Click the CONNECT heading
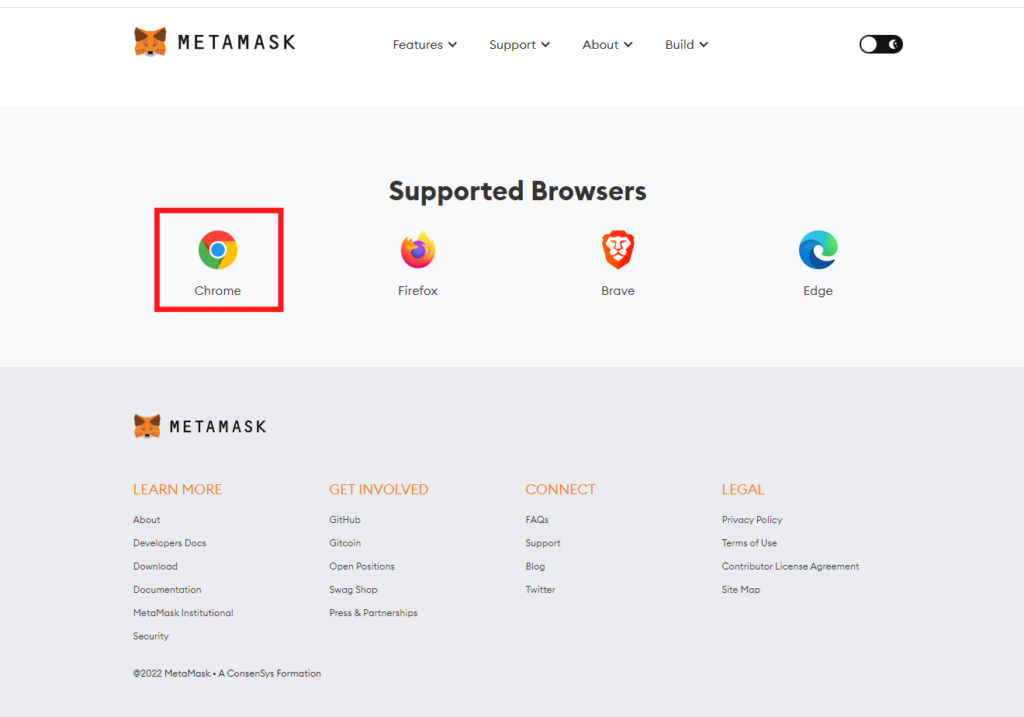Viewport: 1024px width, 717px height. pos(560,490)
